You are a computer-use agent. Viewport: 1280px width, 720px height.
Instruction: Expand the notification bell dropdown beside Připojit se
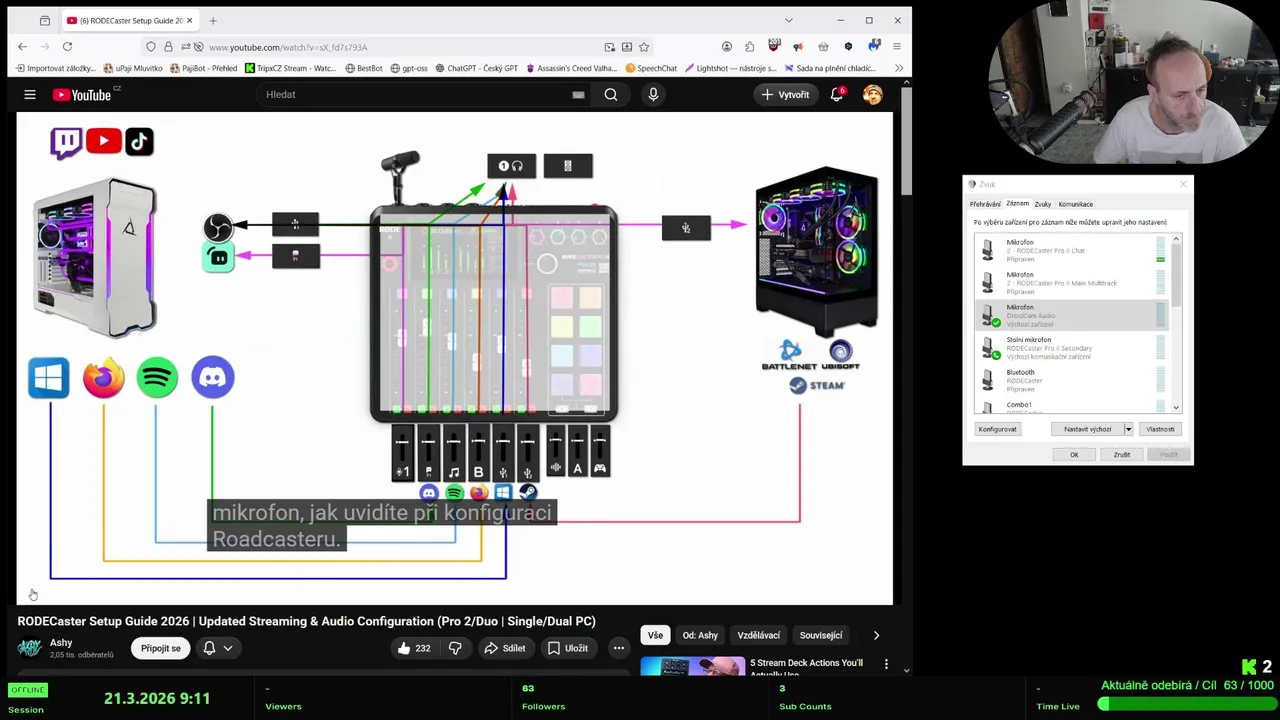(227, 648)
